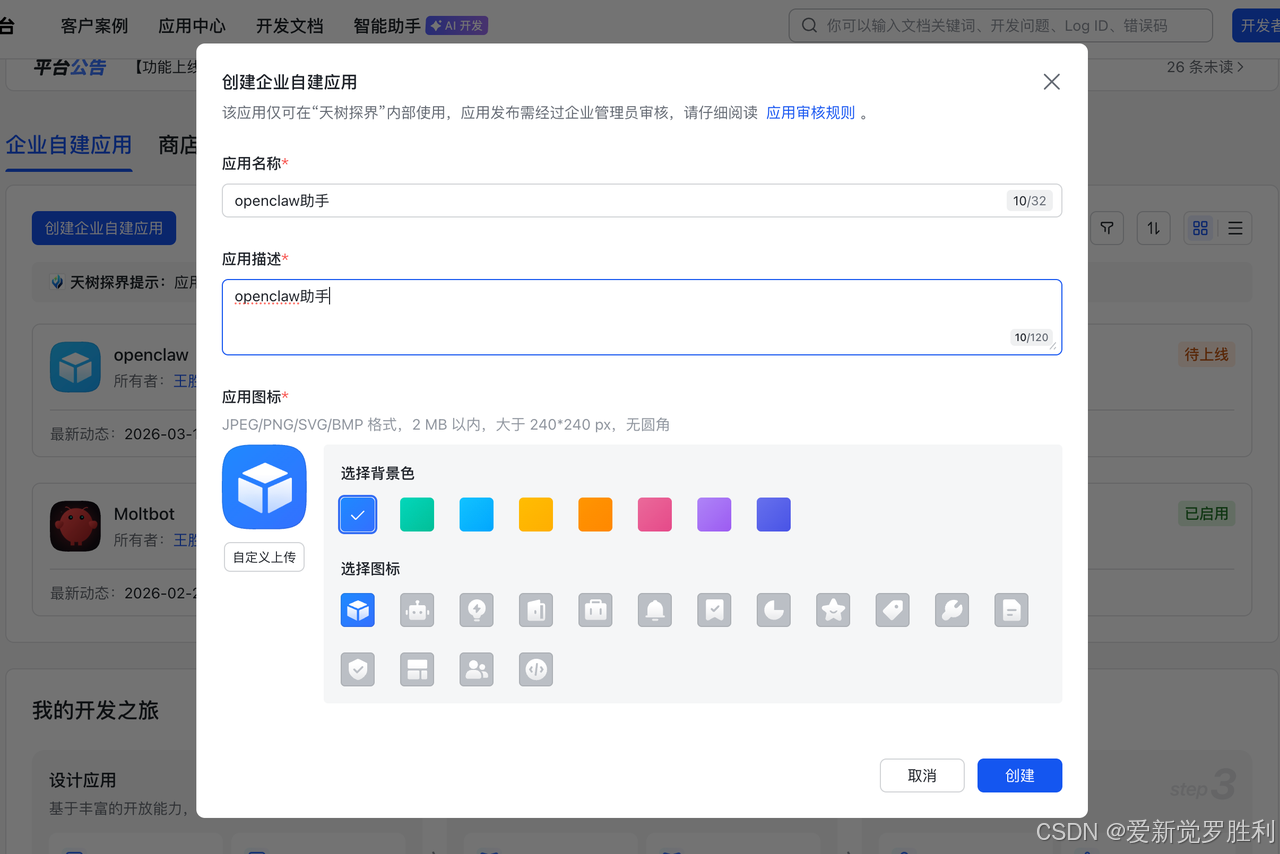Pick the purple background color
The image size is (1280, 854).
click(x=714, y=514)
